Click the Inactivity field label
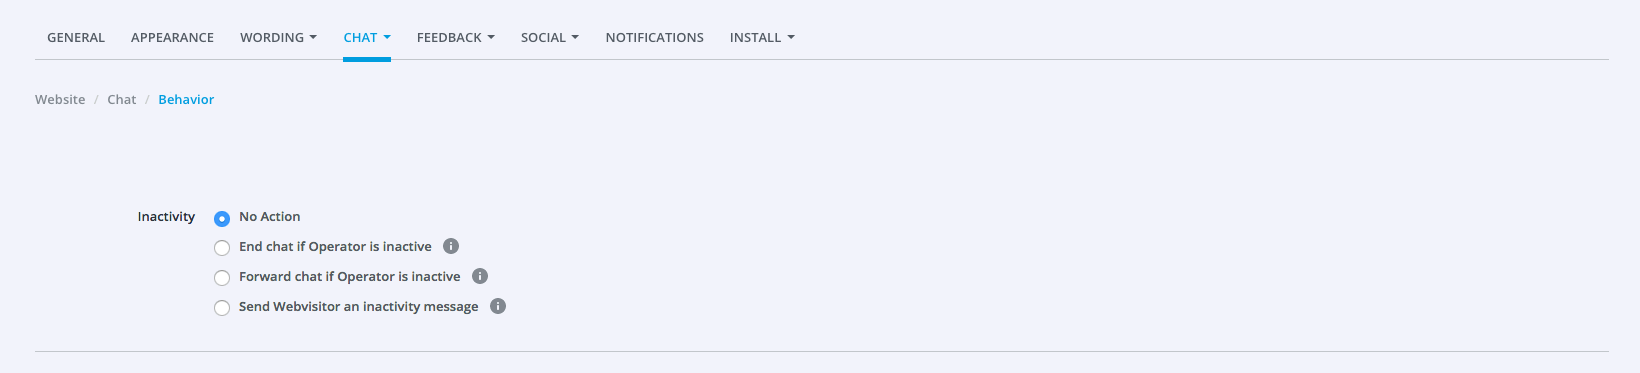The image size is (1640, 373). [166, 216]
